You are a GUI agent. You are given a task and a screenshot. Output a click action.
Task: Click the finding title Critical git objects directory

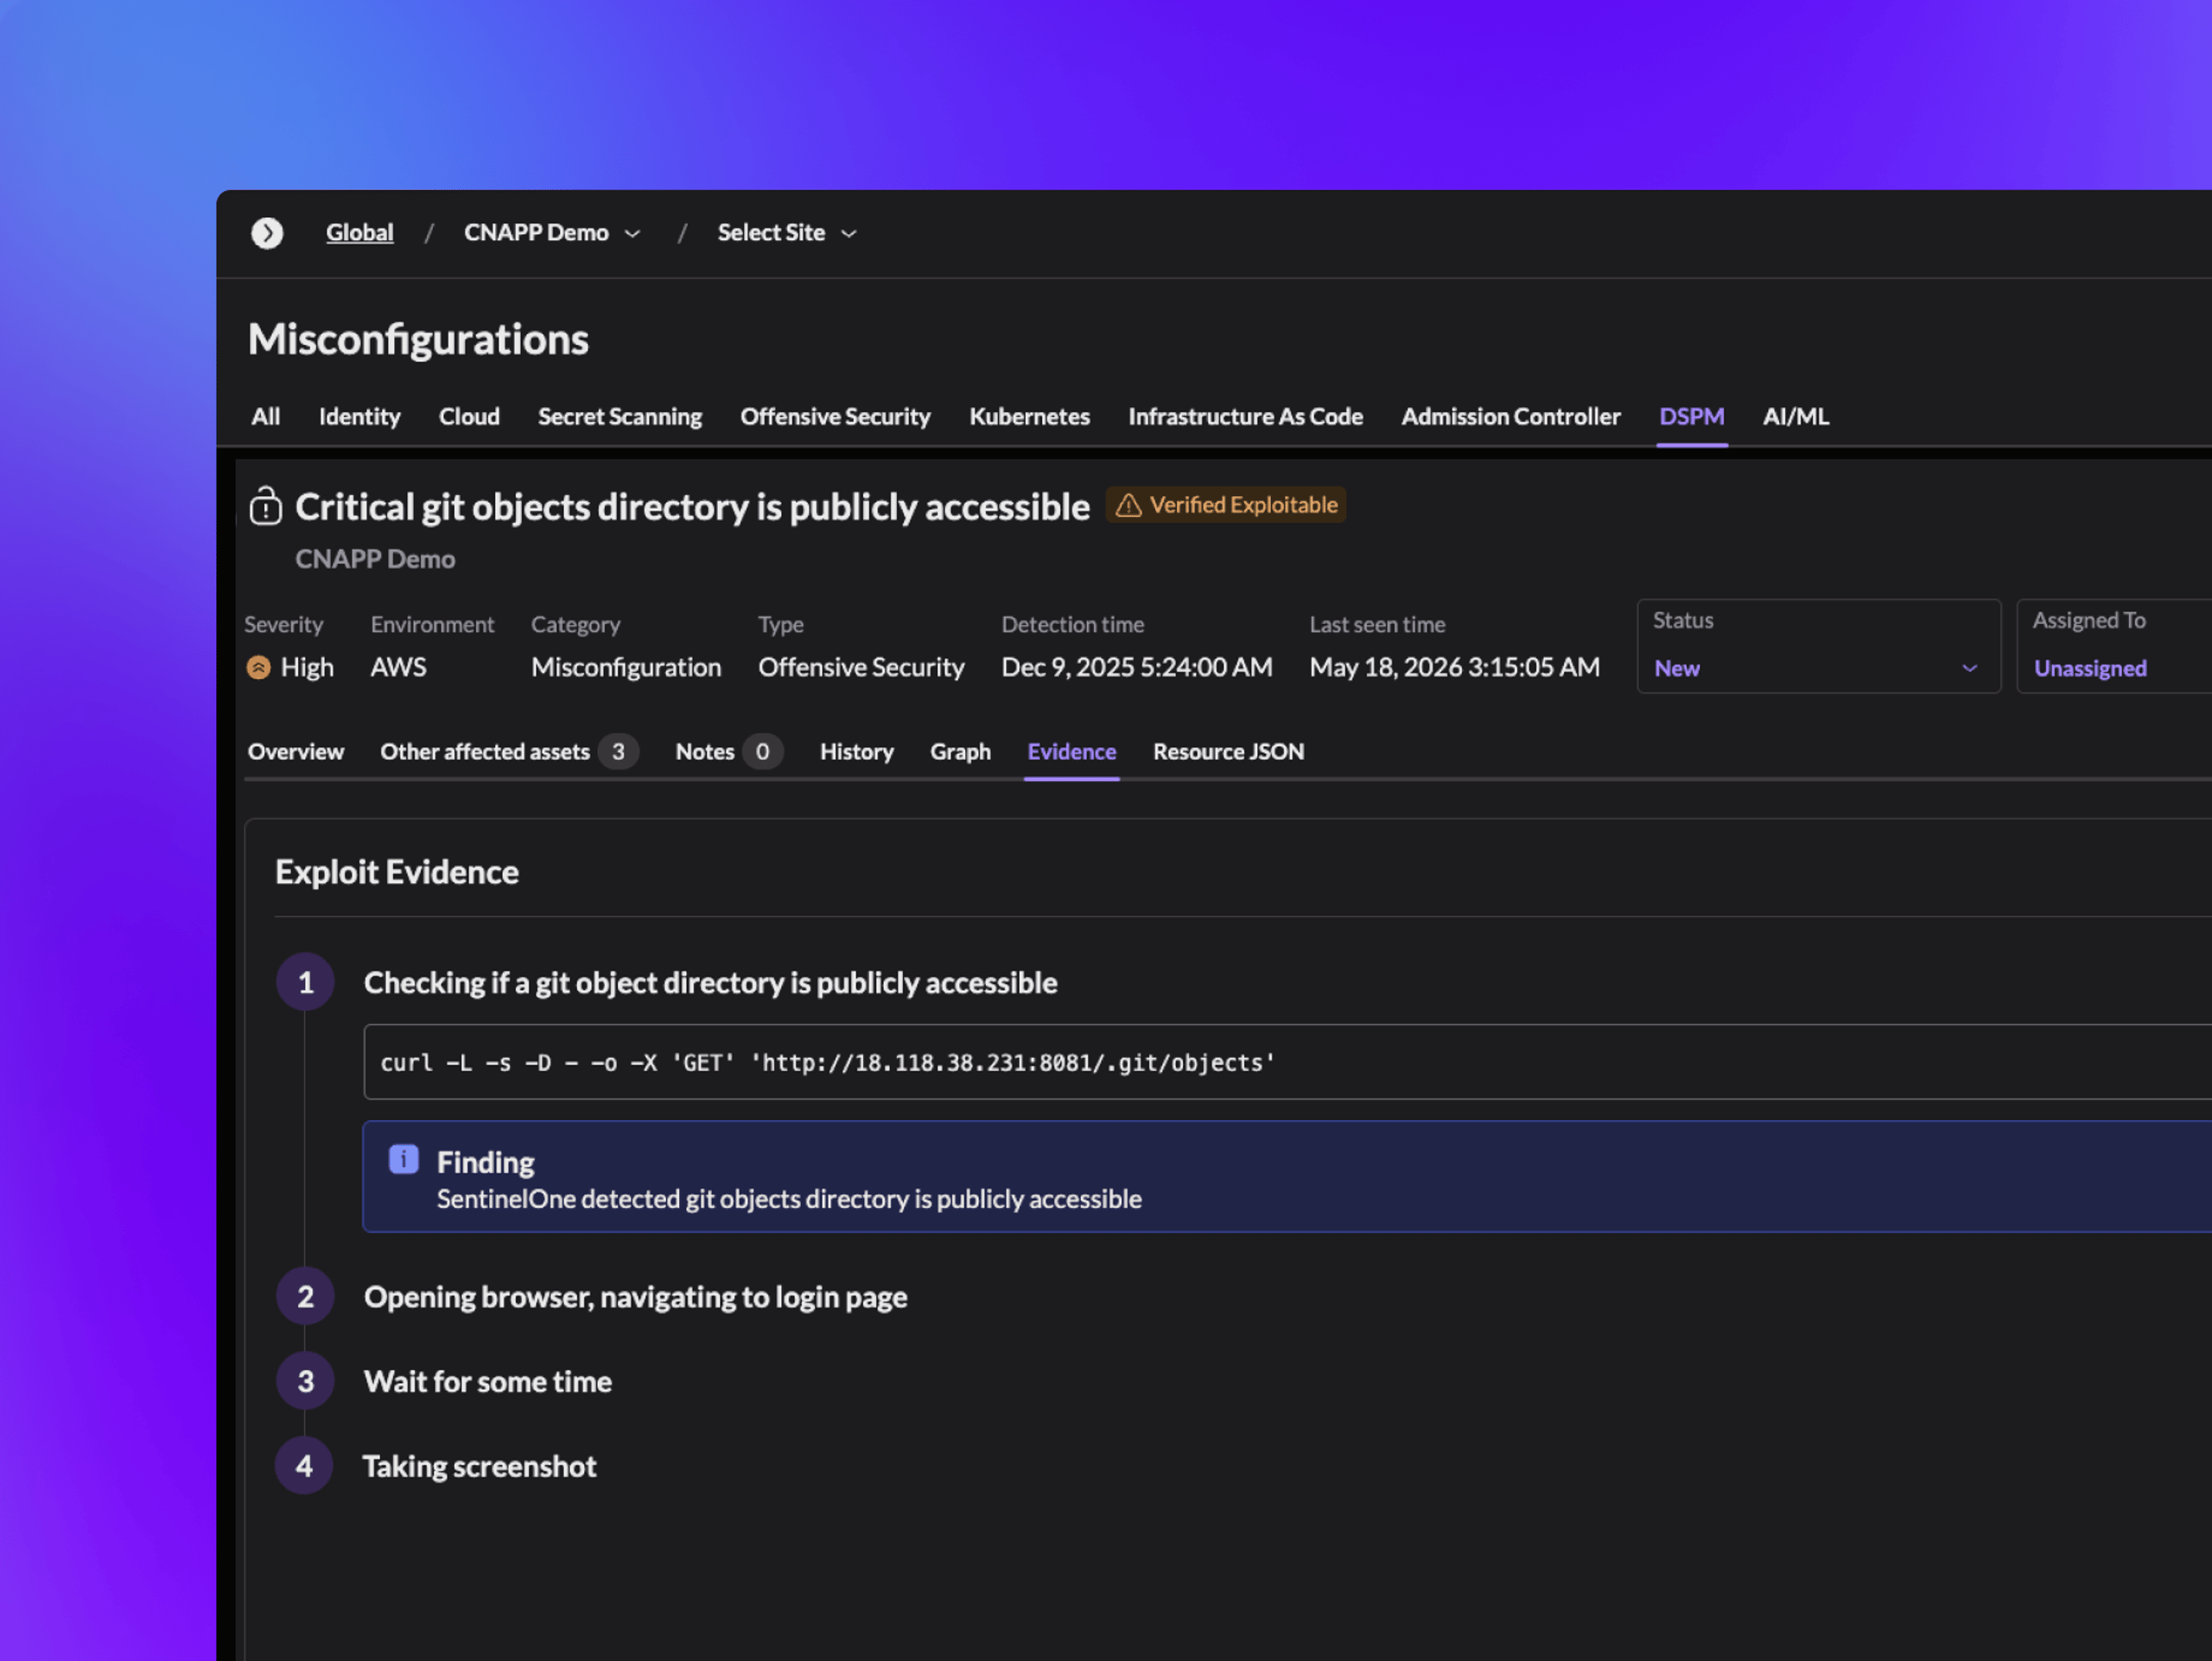click(692, 507)
